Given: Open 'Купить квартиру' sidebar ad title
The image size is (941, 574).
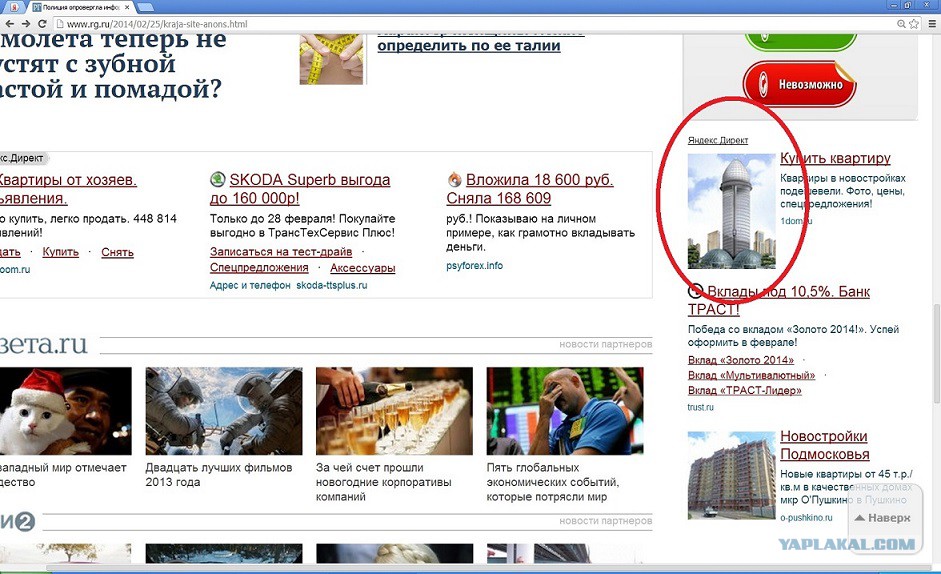Looking at the screenshot, I should tap(835, 159).
